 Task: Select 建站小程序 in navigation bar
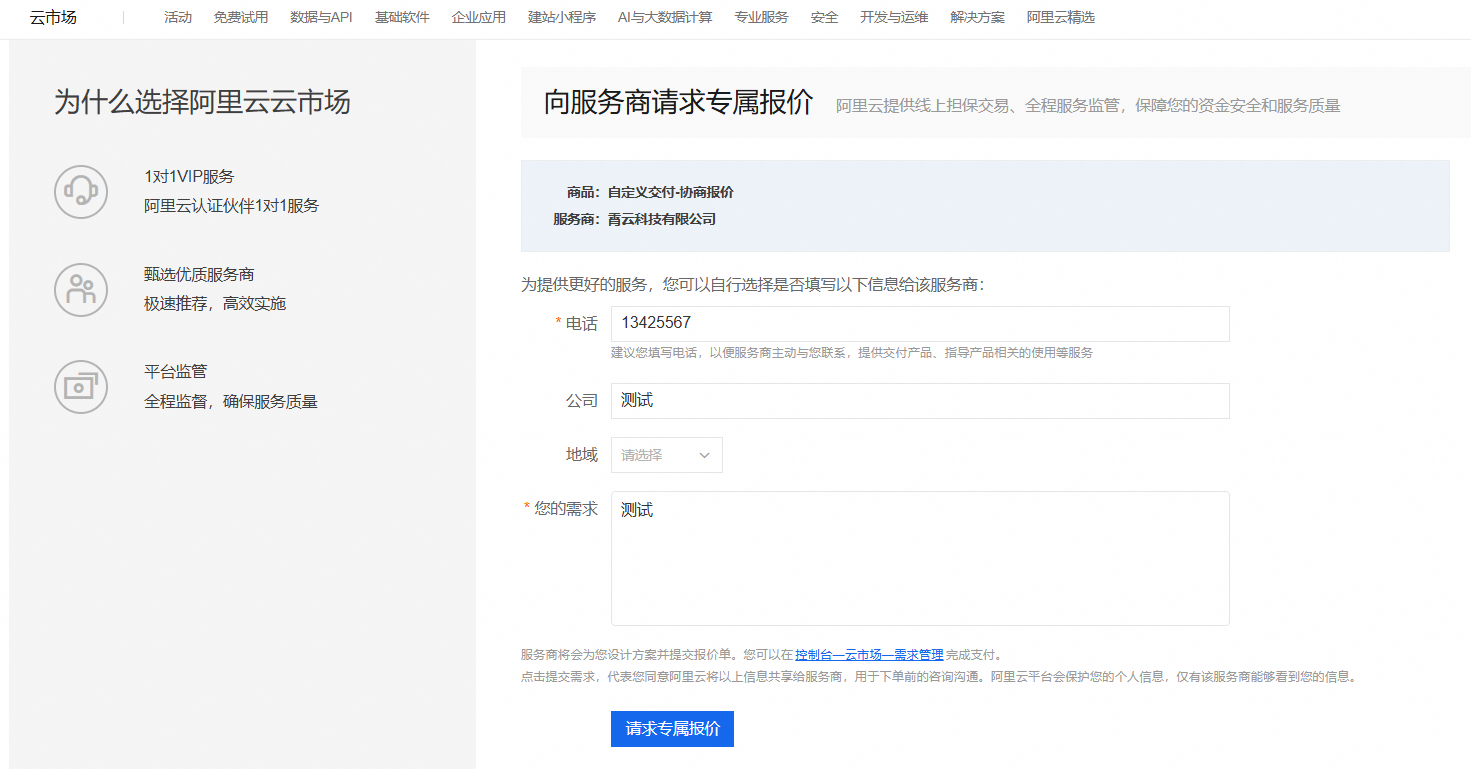[x=562, y=17]
